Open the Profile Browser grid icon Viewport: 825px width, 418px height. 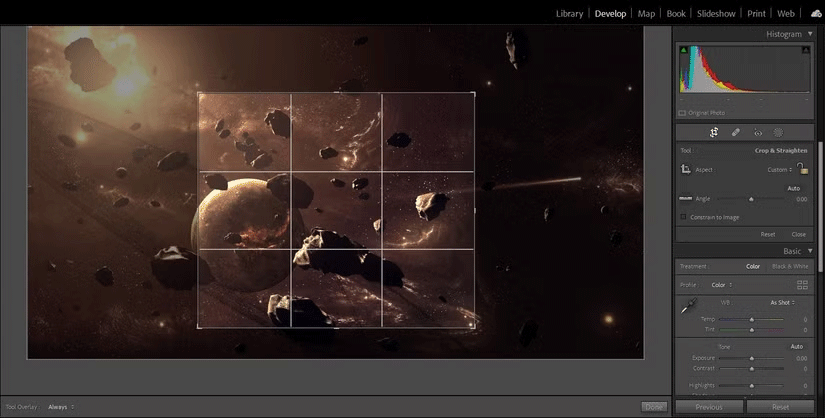click(x=802, y=285)
